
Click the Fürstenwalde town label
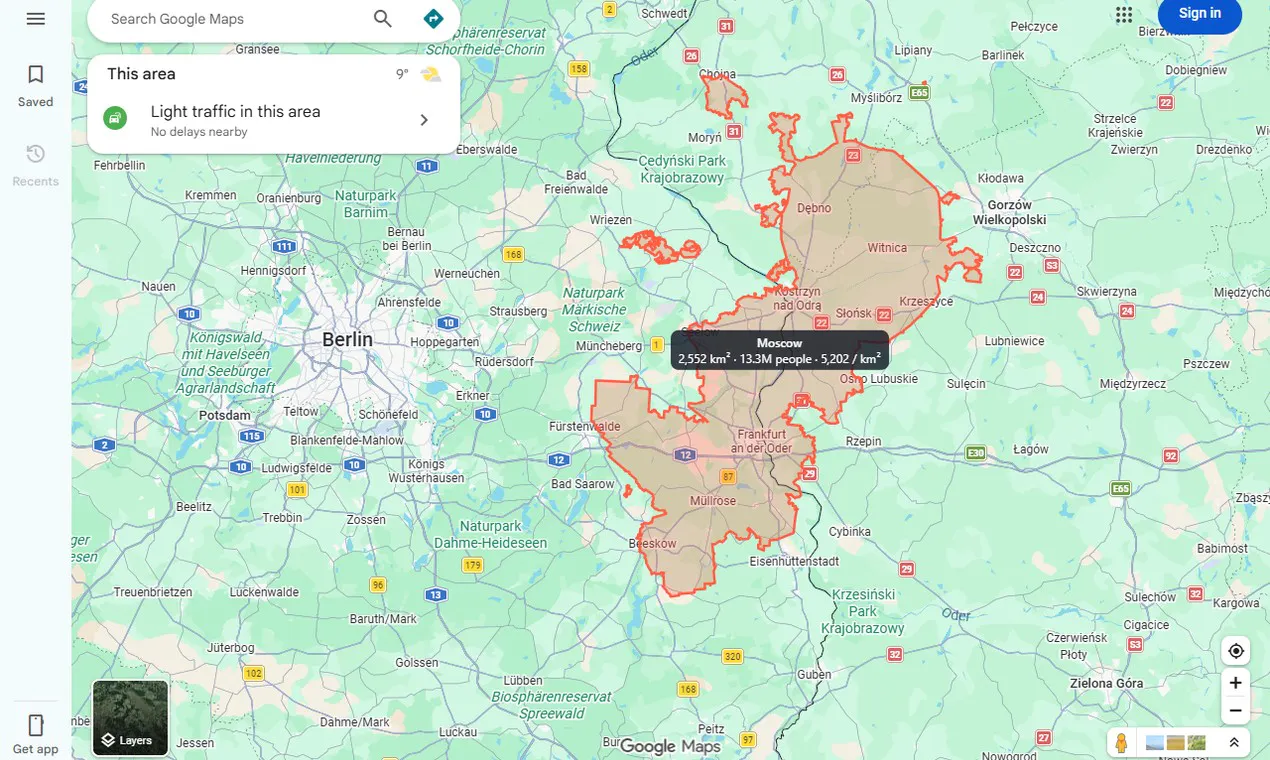(585, 427)
